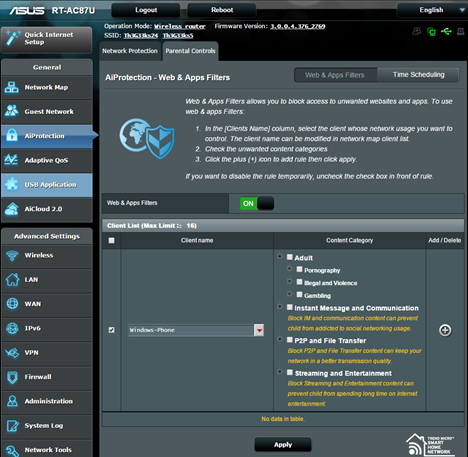This screenshot has height=457, width=468.
Task: Check the Adult category checkbox
Action: coord(290,257)
